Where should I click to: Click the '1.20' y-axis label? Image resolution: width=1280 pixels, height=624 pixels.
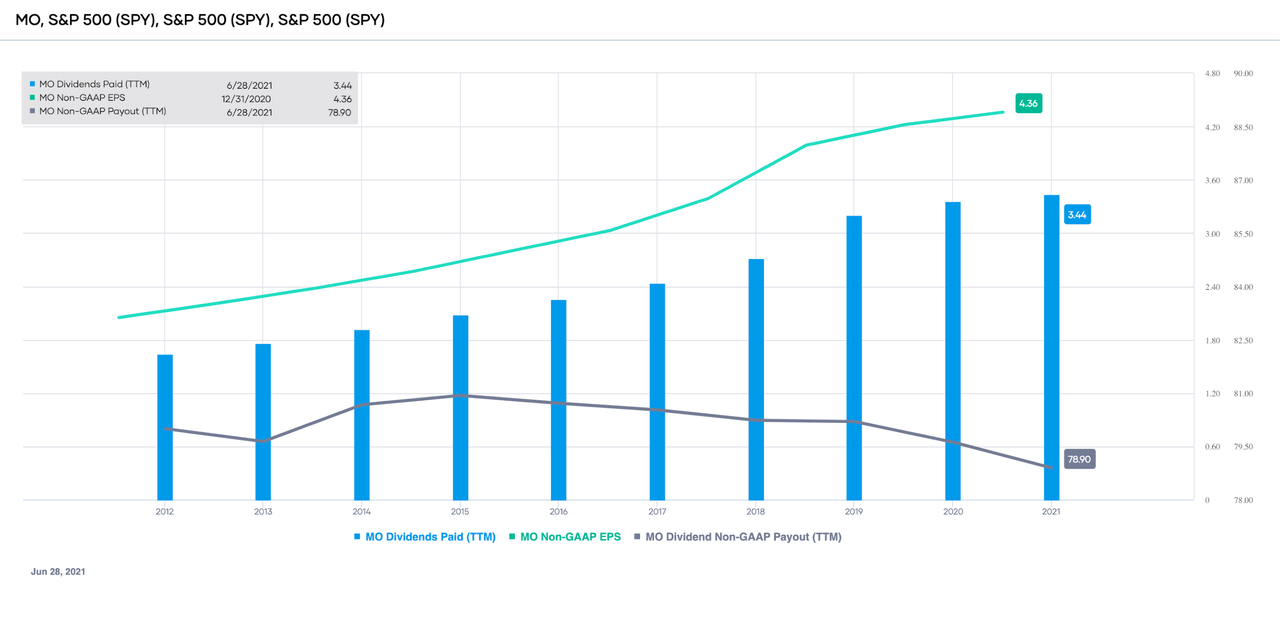(1213, 394)
